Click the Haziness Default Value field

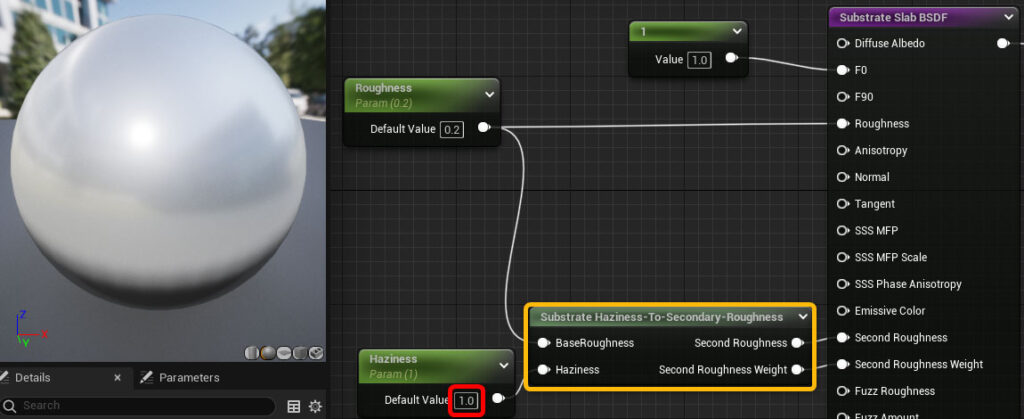(466, 400)
